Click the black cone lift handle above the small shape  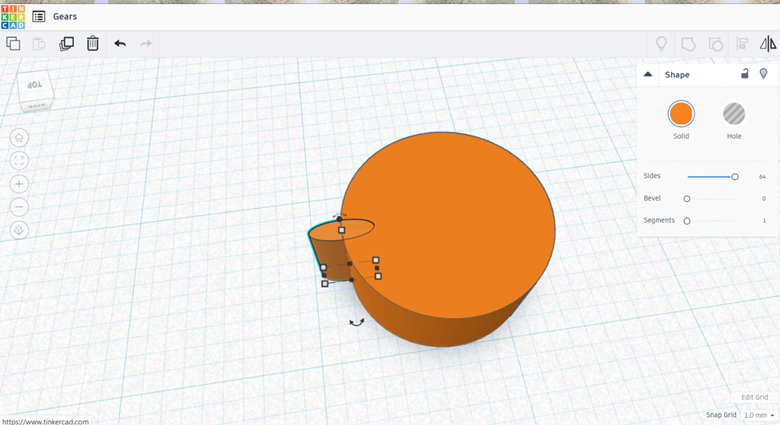339,218
